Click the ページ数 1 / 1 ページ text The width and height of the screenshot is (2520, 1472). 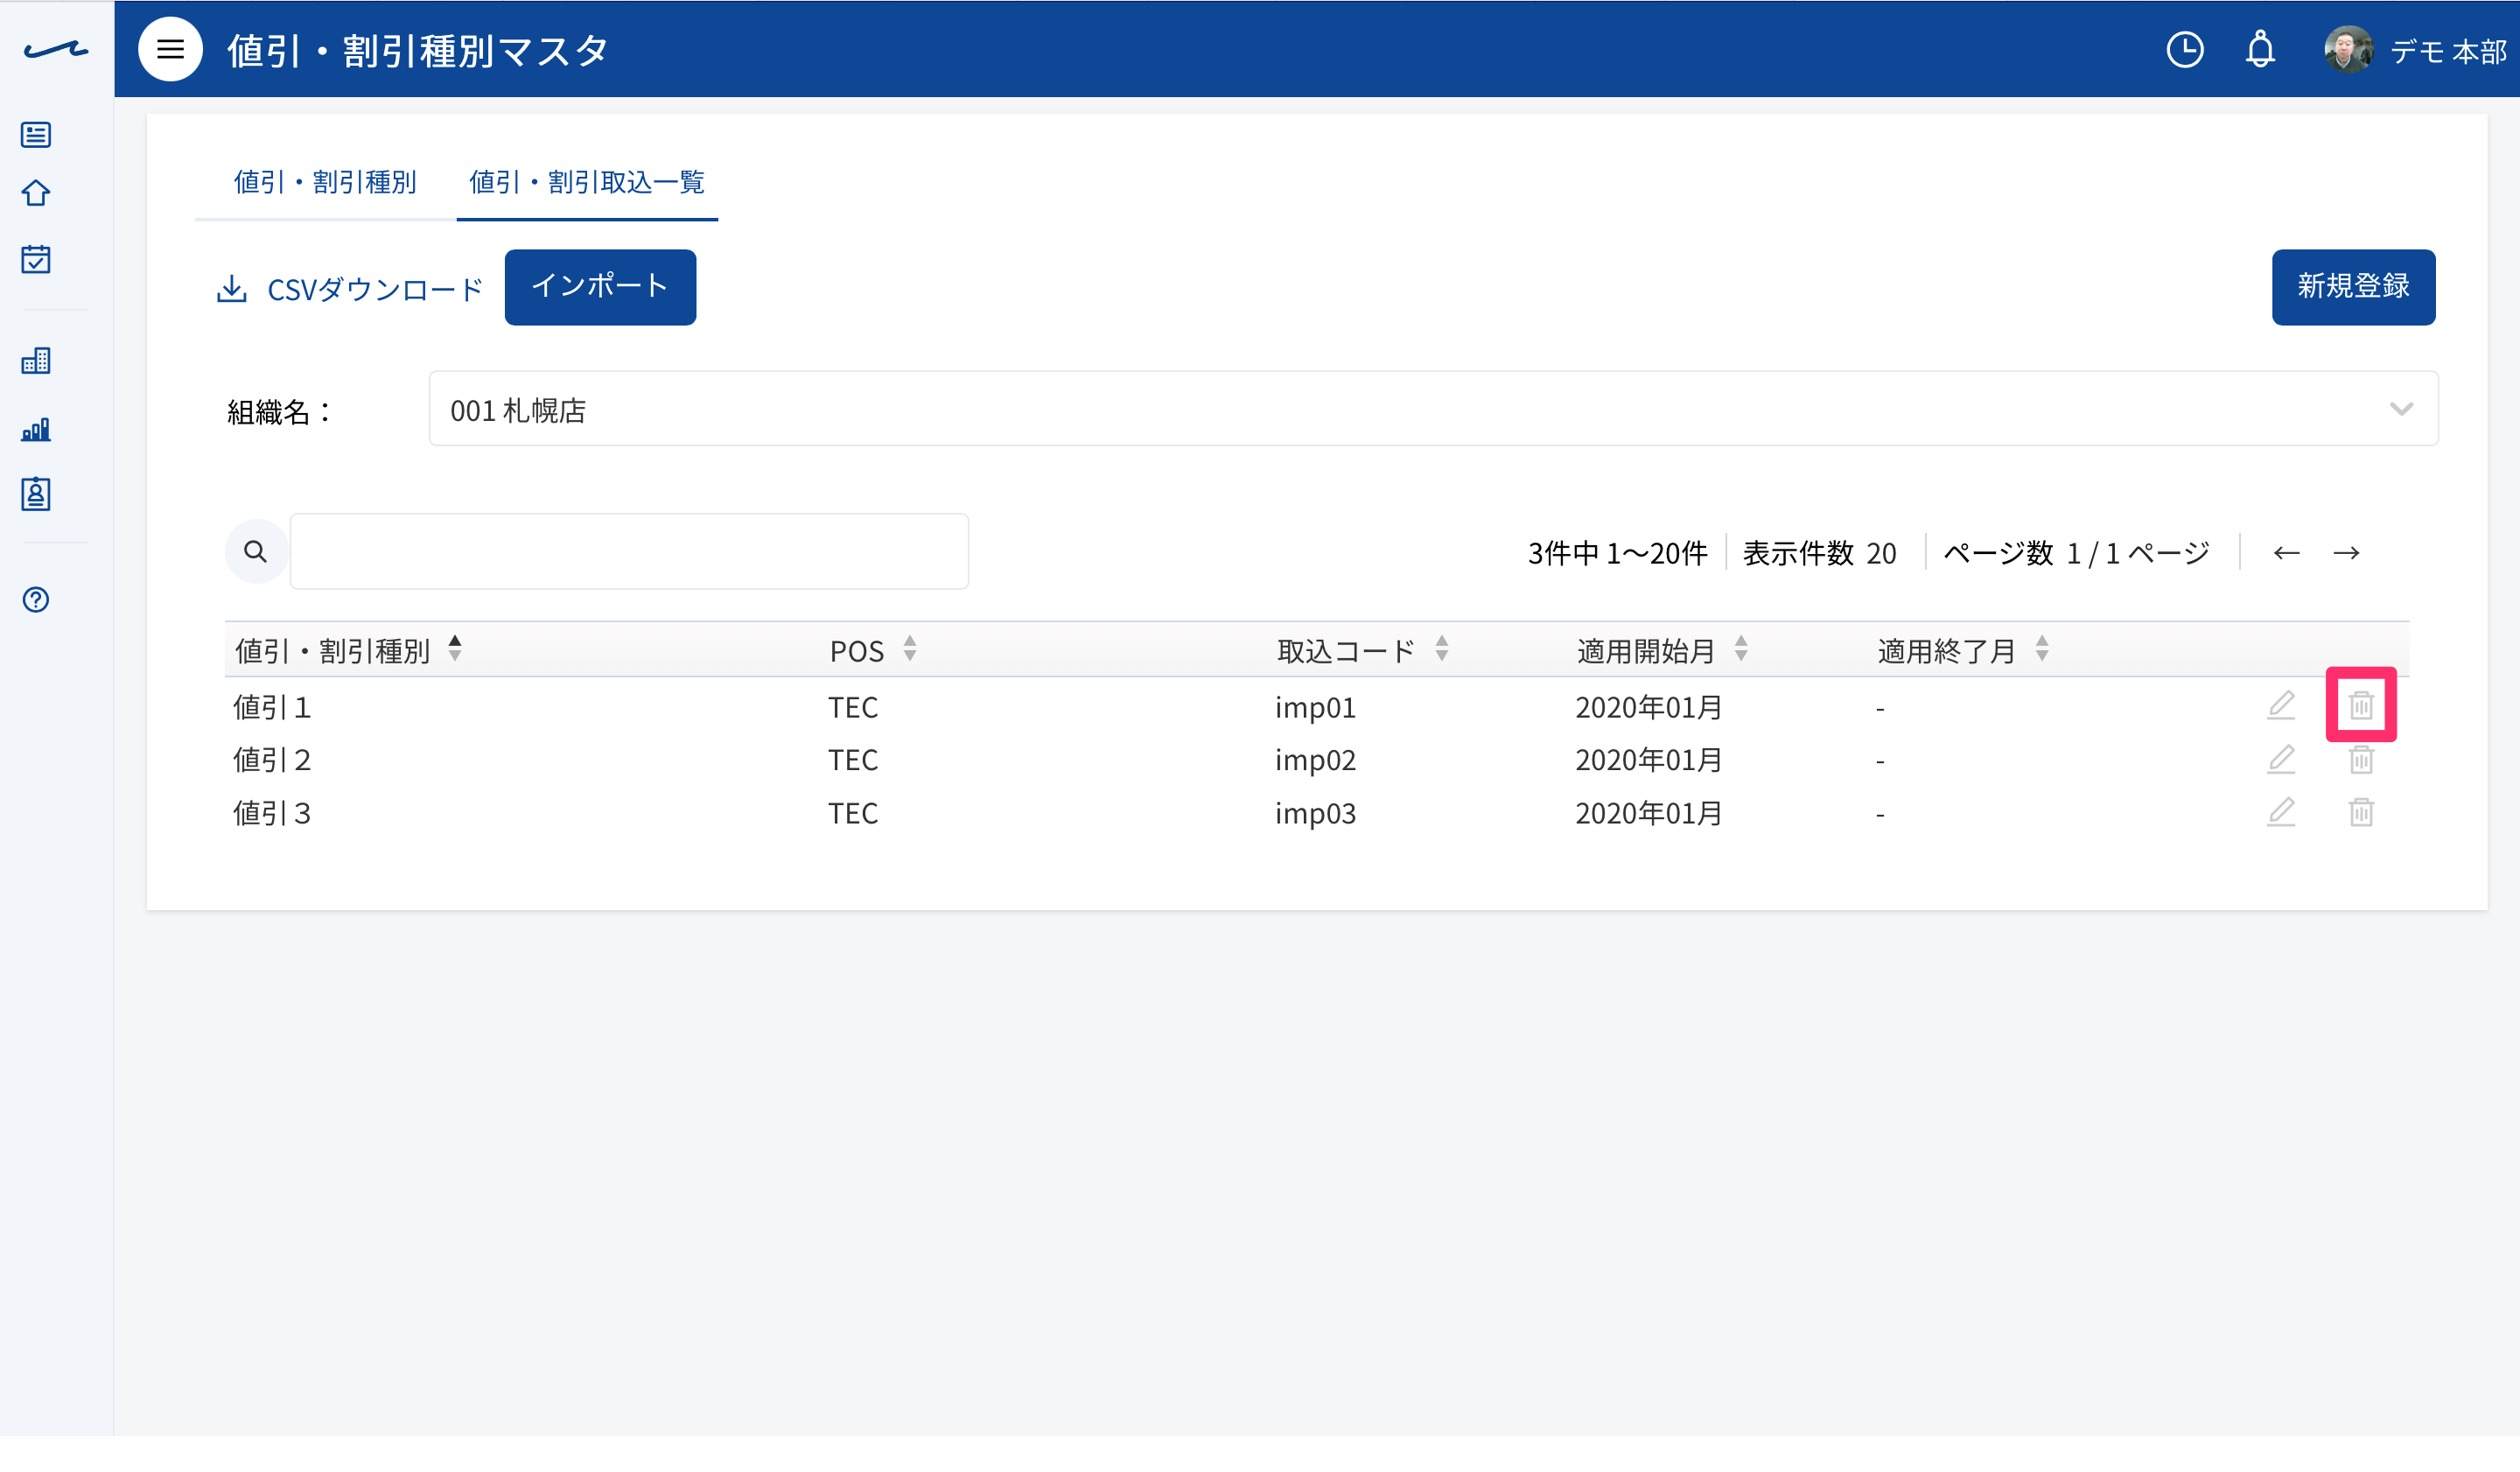click(x=2076, y=553)
